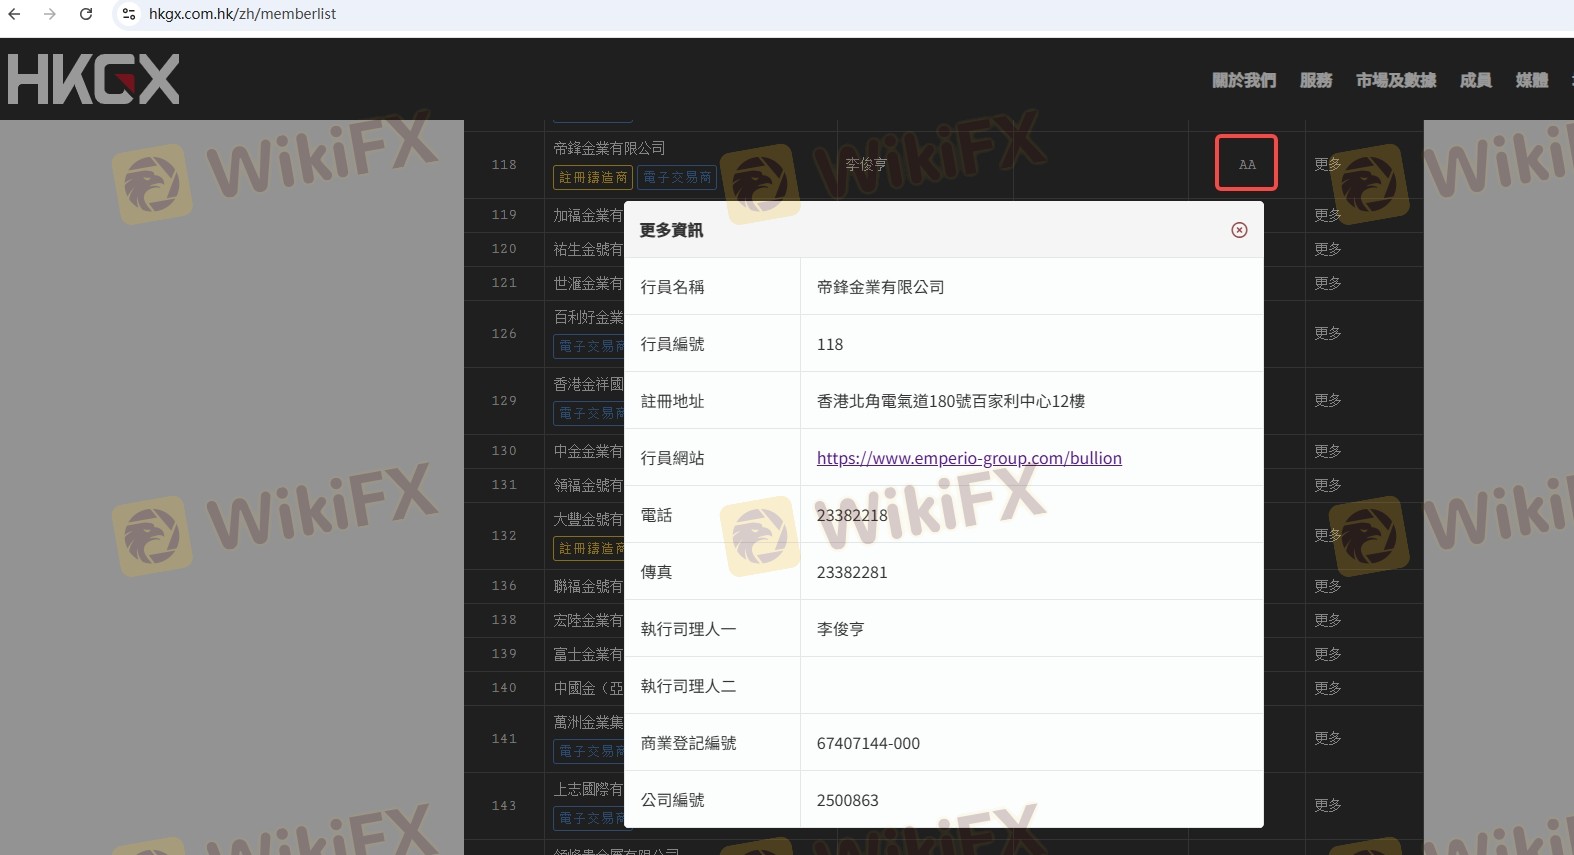Close the 更多資訊 popup dialog
The height and width of the screenshot is (855, 1574).
1239,230
